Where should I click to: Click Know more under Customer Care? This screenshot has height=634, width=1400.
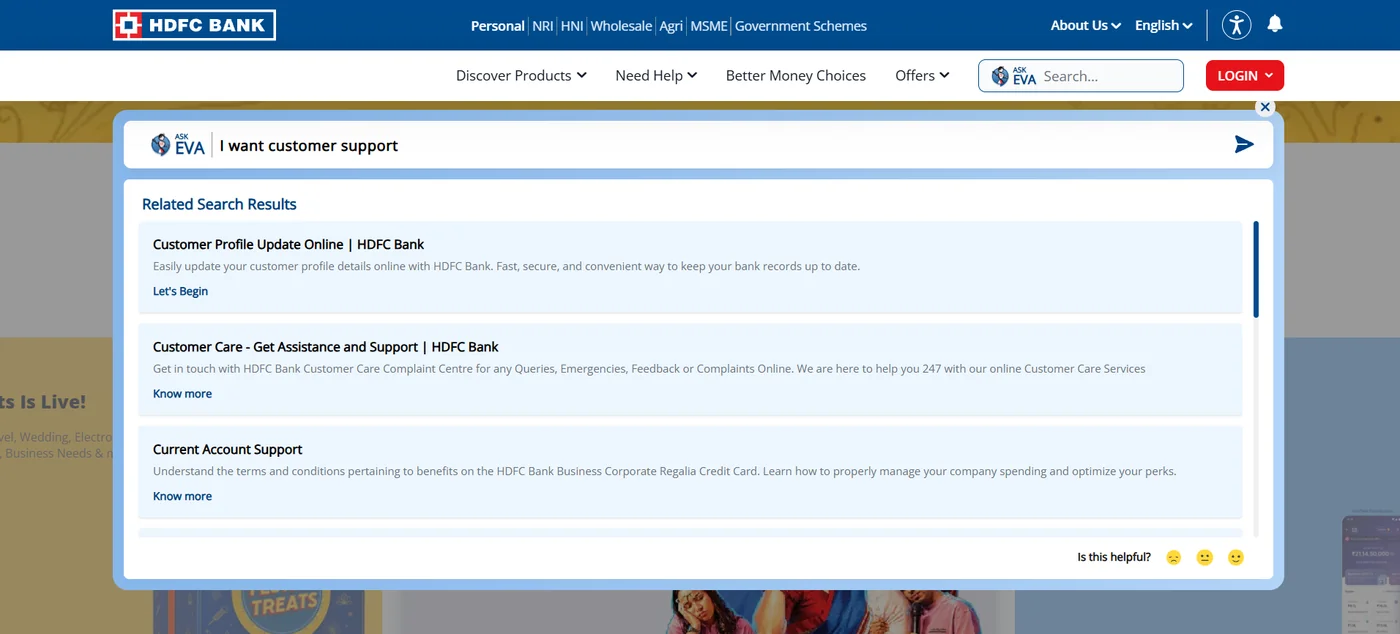click(x=182, y=394)
